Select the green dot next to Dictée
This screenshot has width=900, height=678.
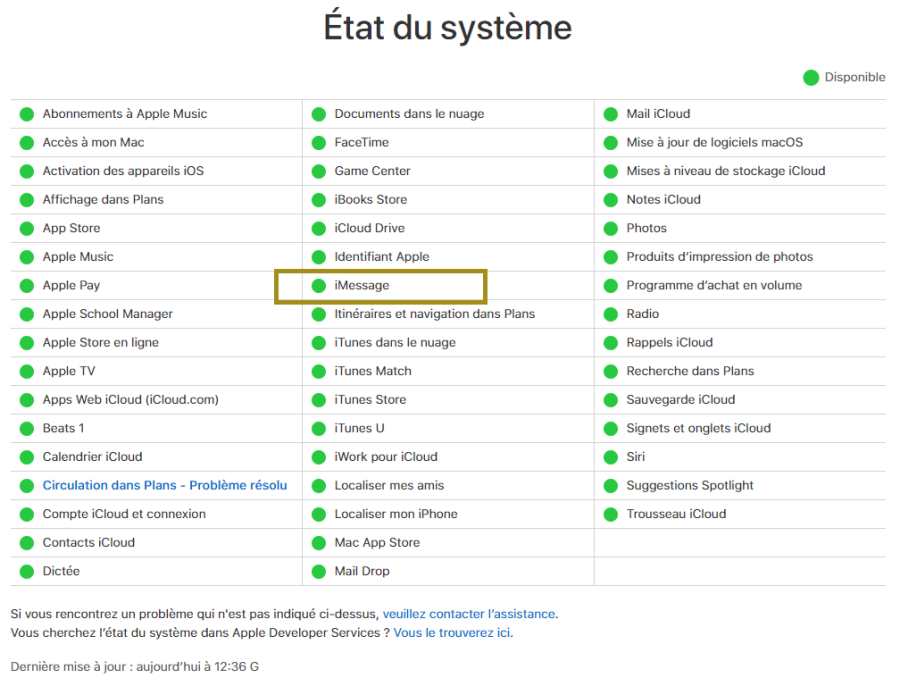[x=27, y=572]
